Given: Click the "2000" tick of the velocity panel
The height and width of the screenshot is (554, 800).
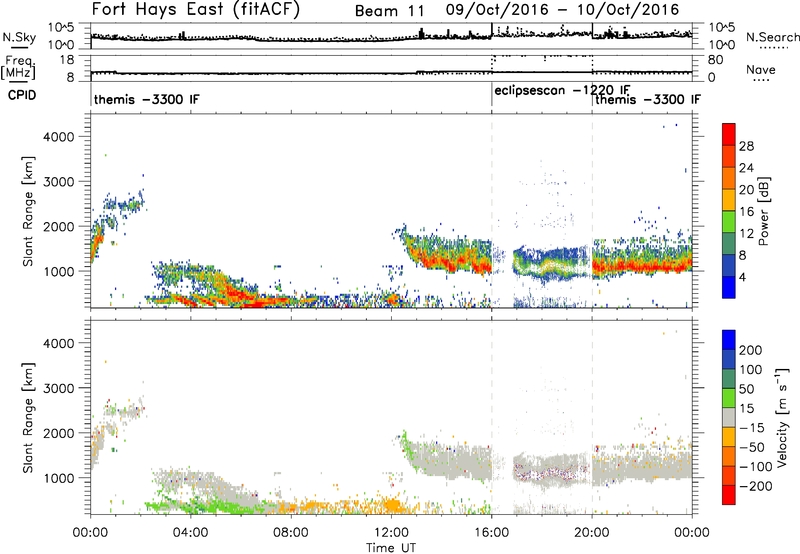Looking at the screenshot, I should click(x=58, y=433).
